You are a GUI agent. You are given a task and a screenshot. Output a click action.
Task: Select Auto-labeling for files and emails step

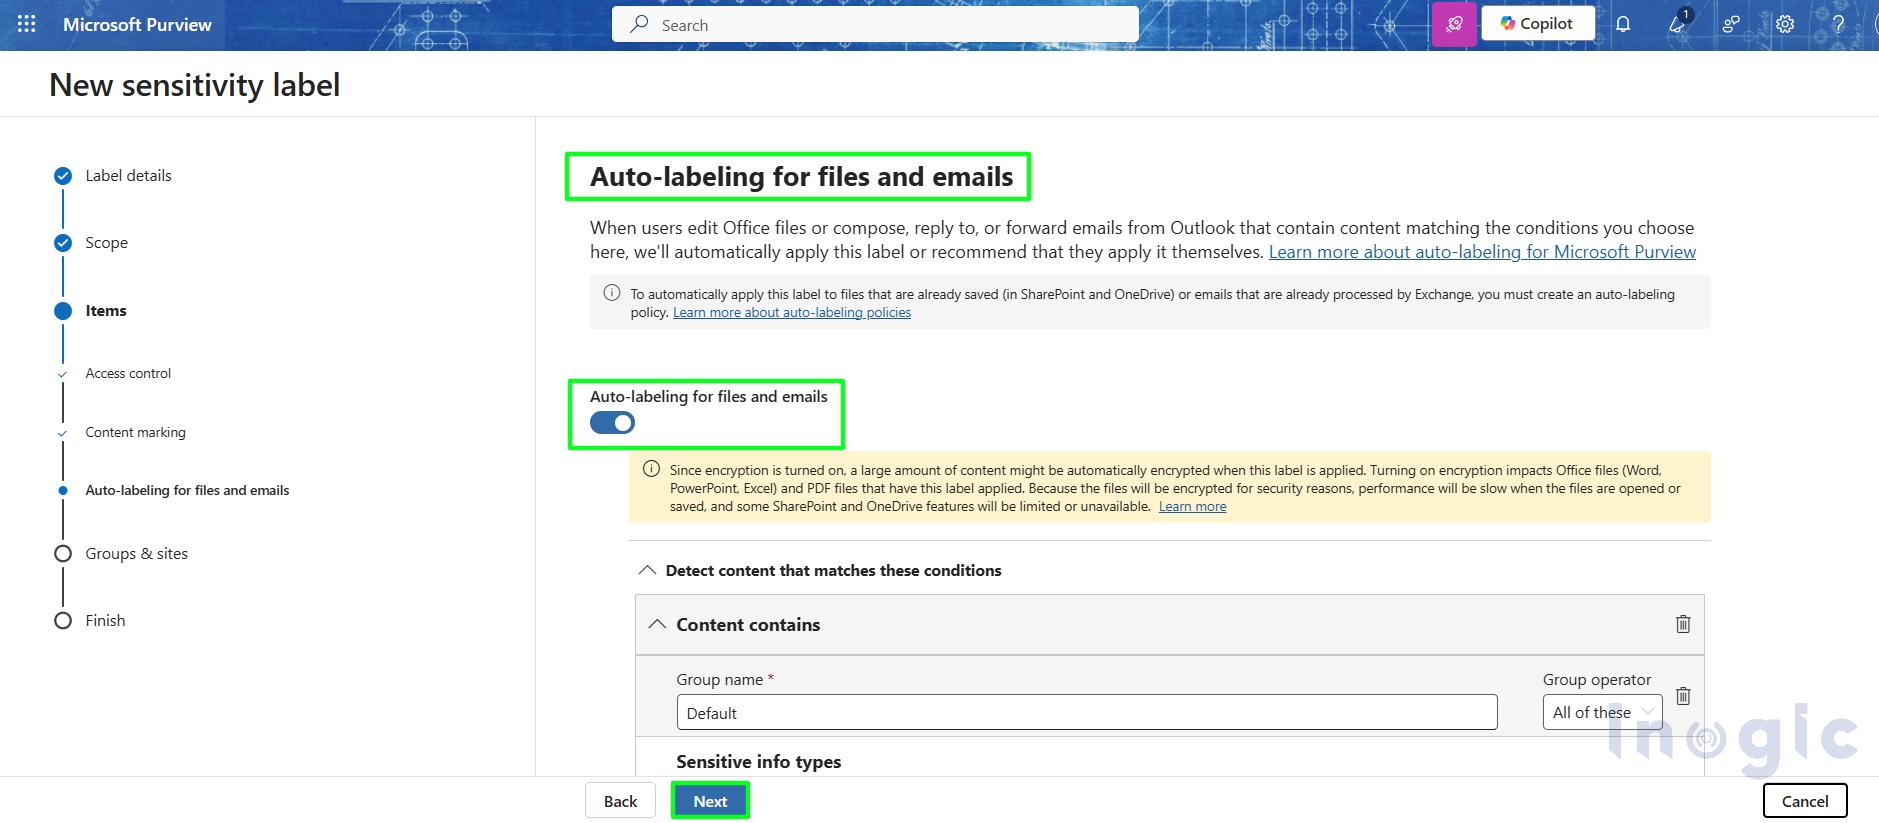pyautogui.click(x=187, y=490)
